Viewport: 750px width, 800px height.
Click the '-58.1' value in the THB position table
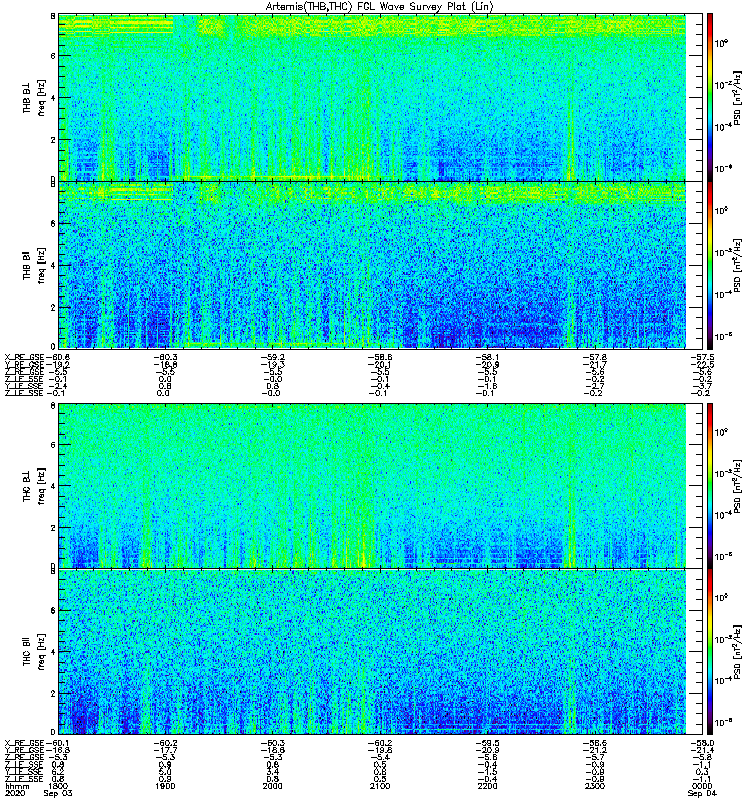coord(487,357)
